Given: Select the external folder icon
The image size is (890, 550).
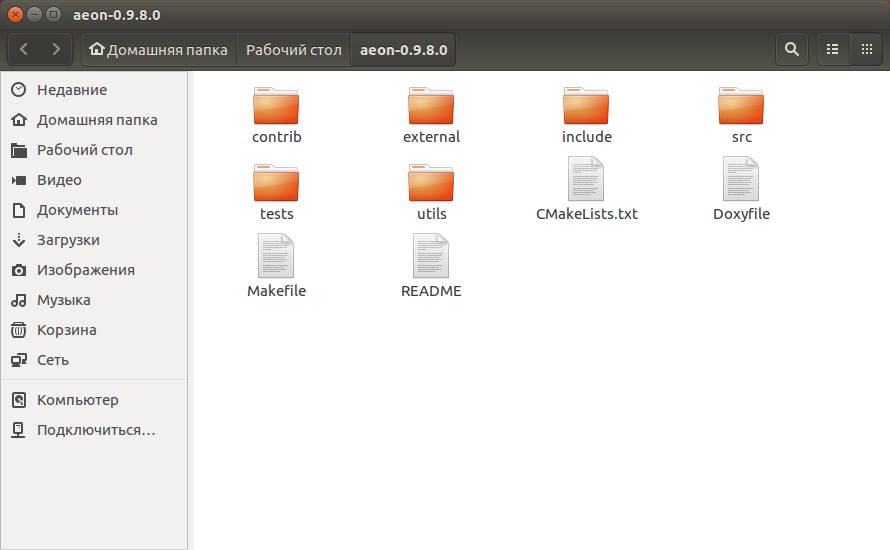Looking at the screenshot, I should [x=431, y=106].
